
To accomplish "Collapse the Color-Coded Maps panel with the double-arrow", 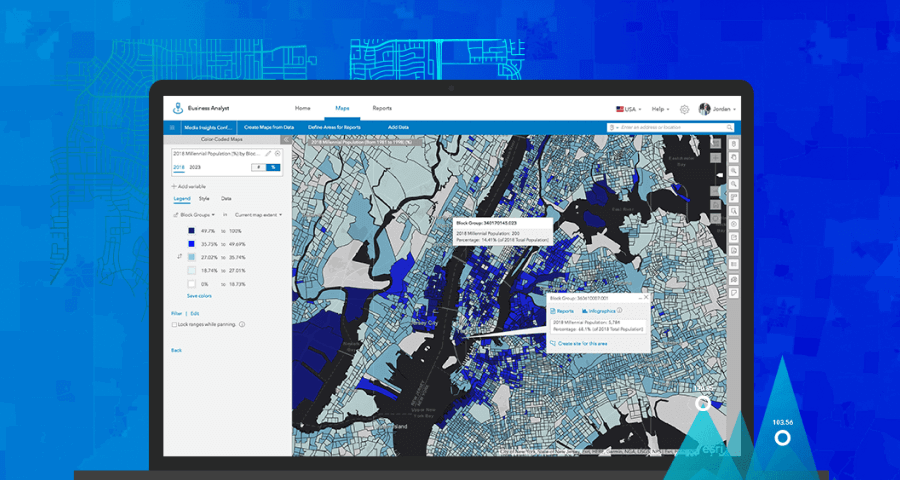I will [285, 140].
